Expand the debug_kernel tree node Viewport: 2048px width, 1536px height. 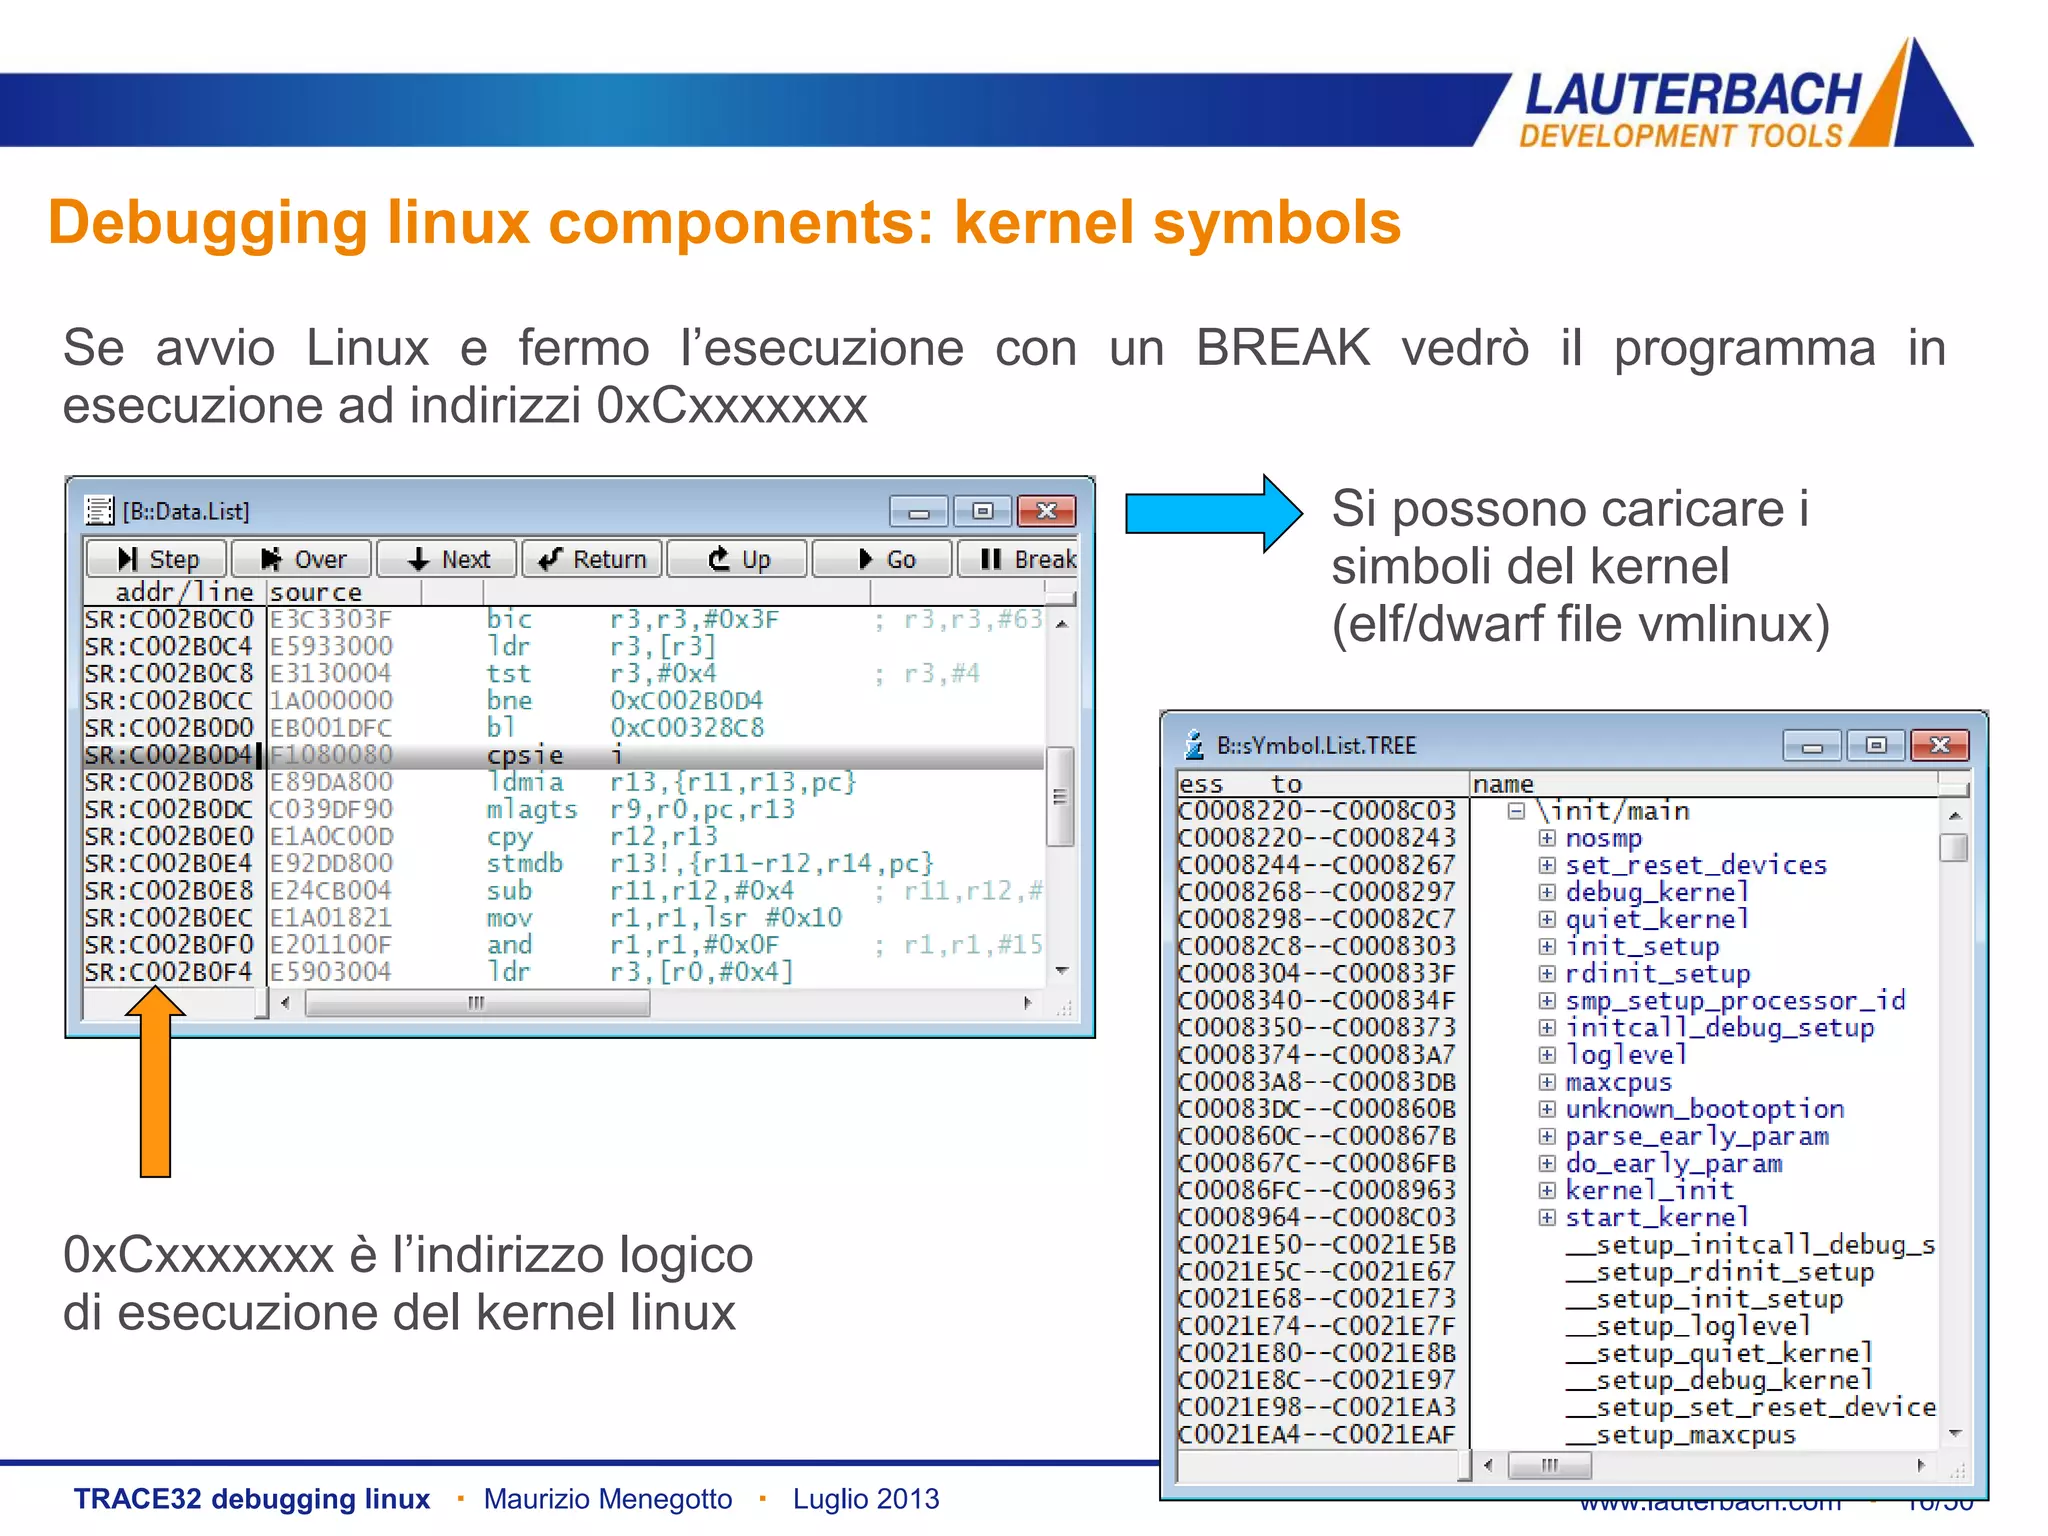(1547, 892)
